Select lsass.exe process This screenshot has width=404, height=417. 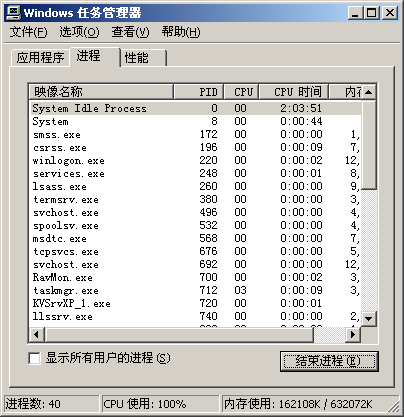[x=195, y=186]
